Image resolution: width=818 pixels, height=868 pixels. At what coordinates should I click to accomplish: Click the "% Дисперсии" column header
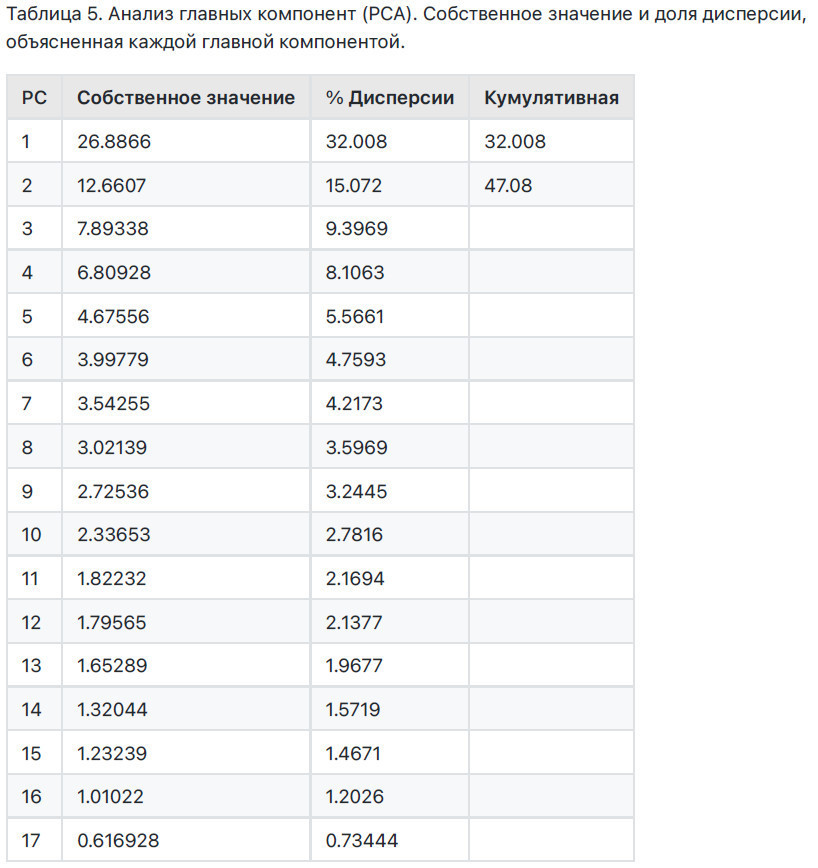click(390, 98)
